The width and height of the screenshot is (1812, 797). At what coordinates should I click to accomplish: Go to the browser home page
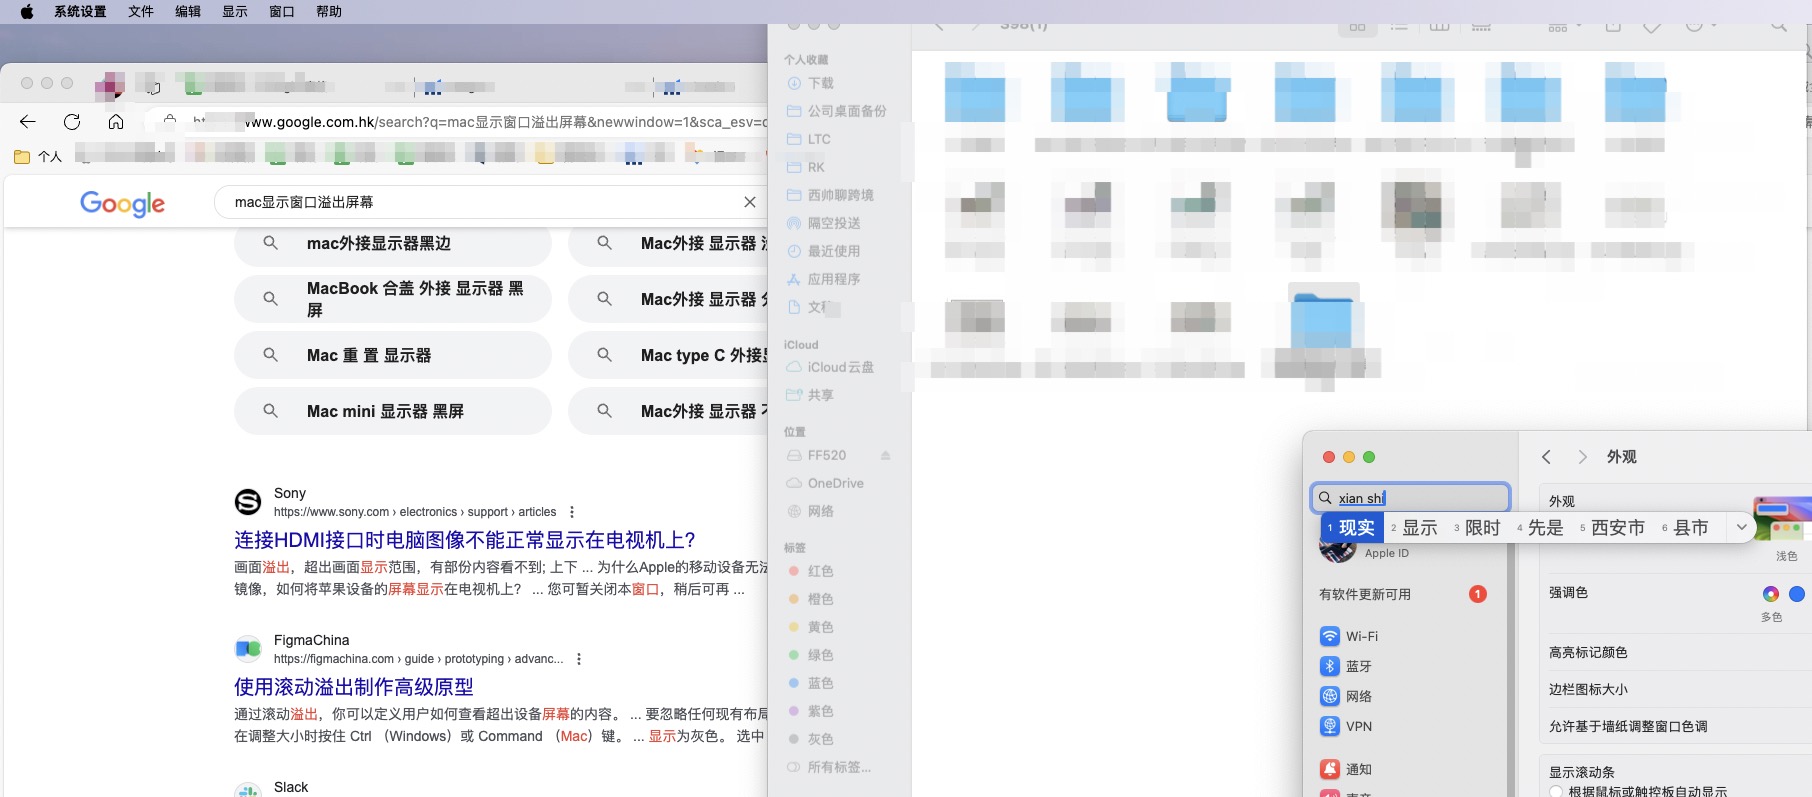(116, 122)
